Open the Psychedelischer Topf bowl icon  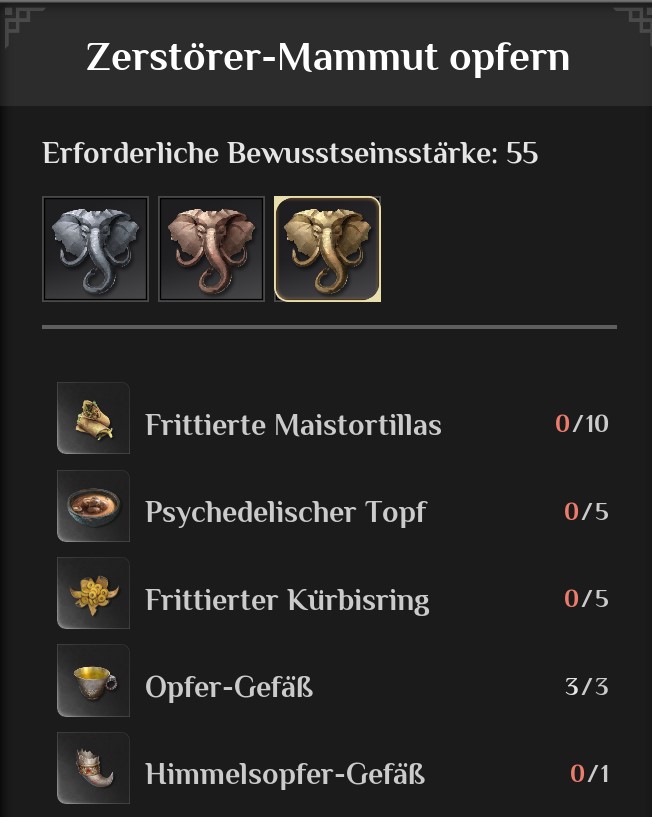click(x=93, y=506)
